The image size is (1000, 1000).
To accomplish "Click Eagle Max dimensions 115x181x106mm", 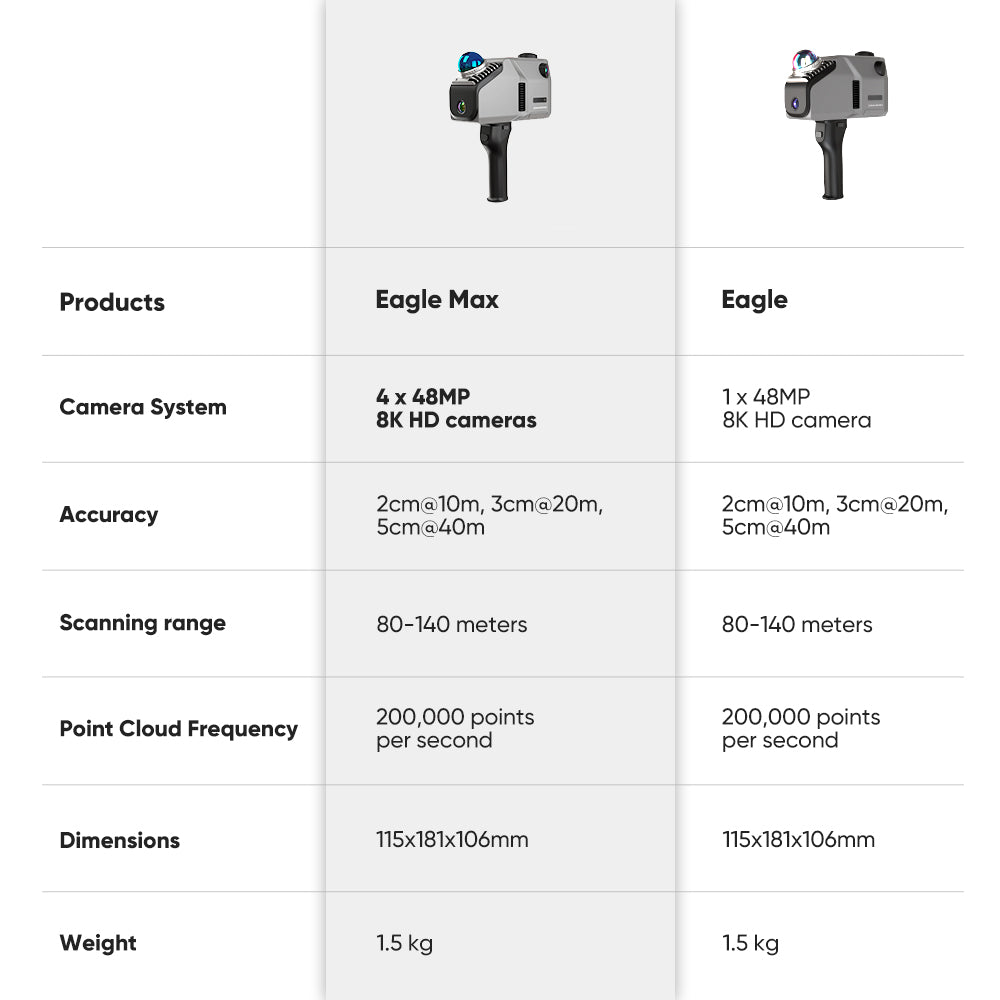I will tap(452, 839).
